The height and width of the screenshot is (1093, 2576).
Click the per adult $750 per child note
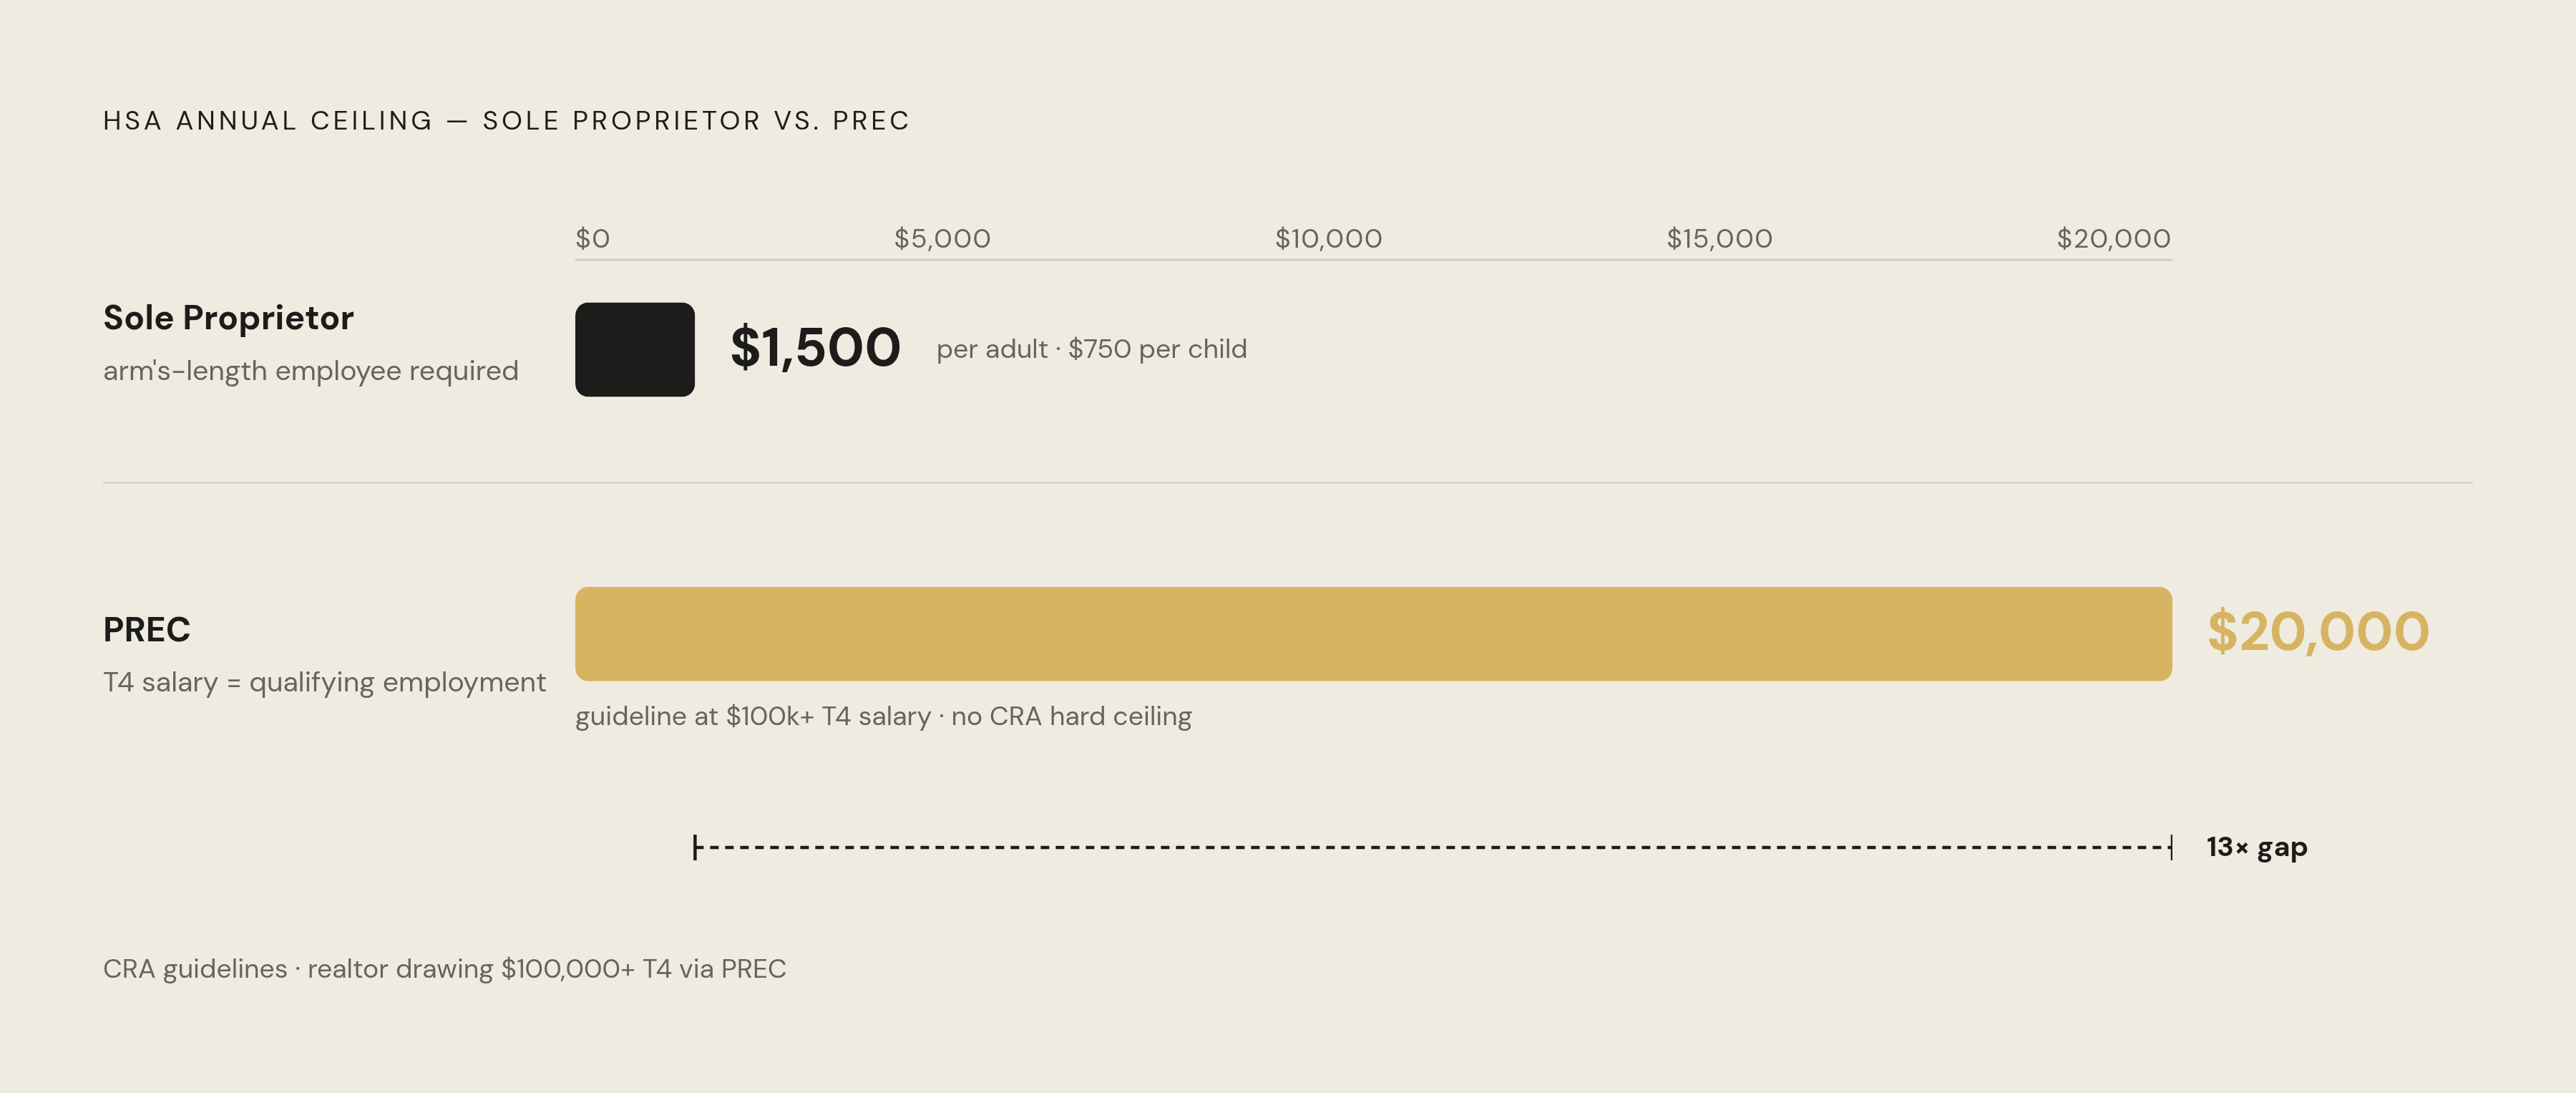(x=1091, y=349)
